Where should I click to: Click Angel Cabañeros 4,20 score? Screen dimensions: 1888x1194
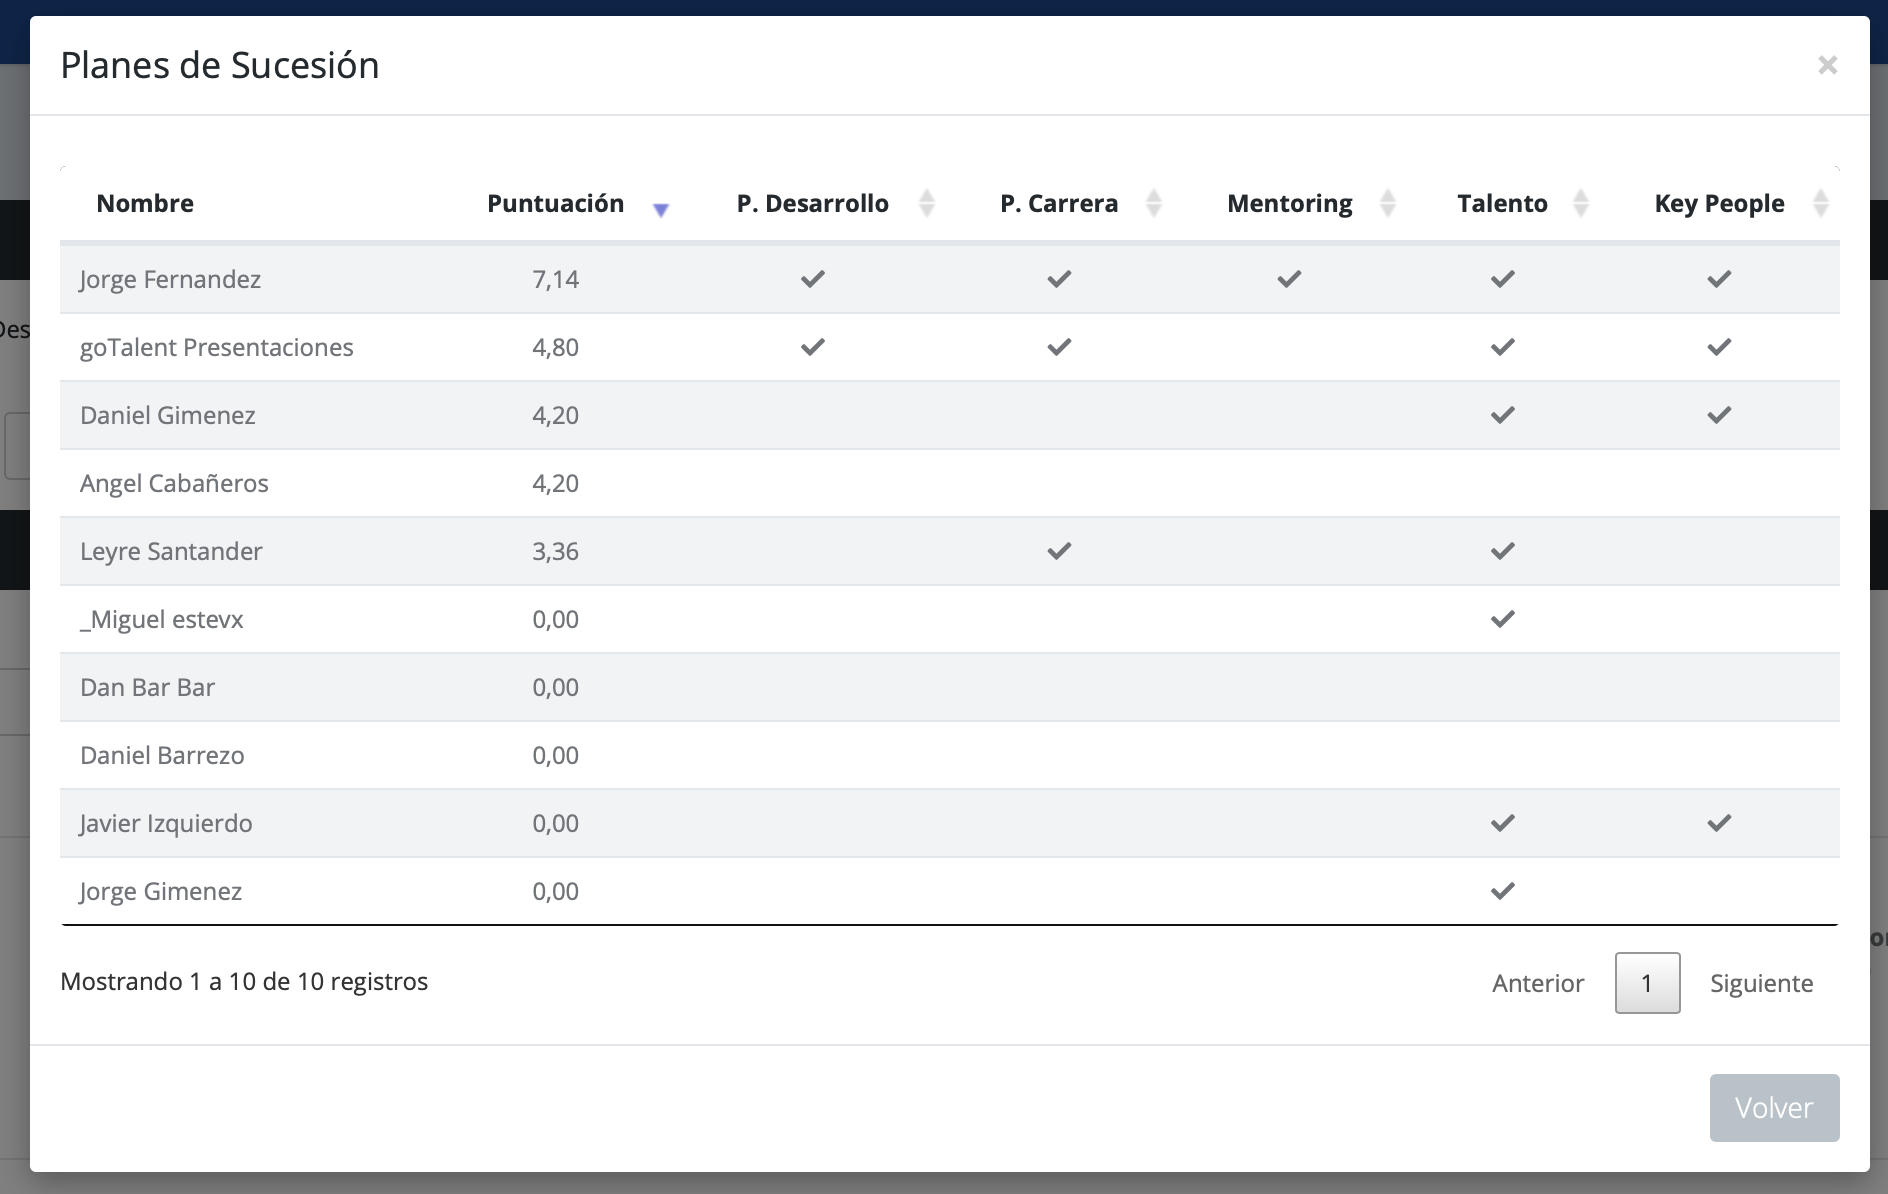556,483
